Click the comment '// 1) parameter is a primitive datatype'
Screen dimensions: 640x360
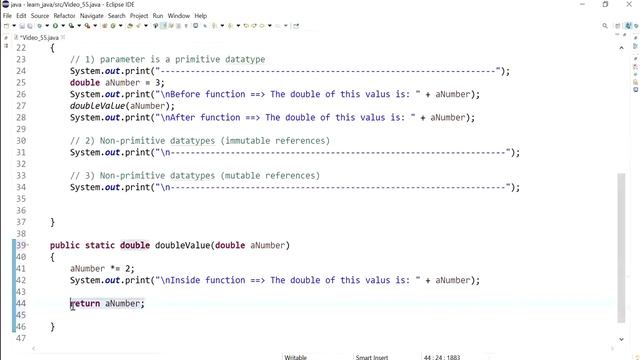[167, 59]
